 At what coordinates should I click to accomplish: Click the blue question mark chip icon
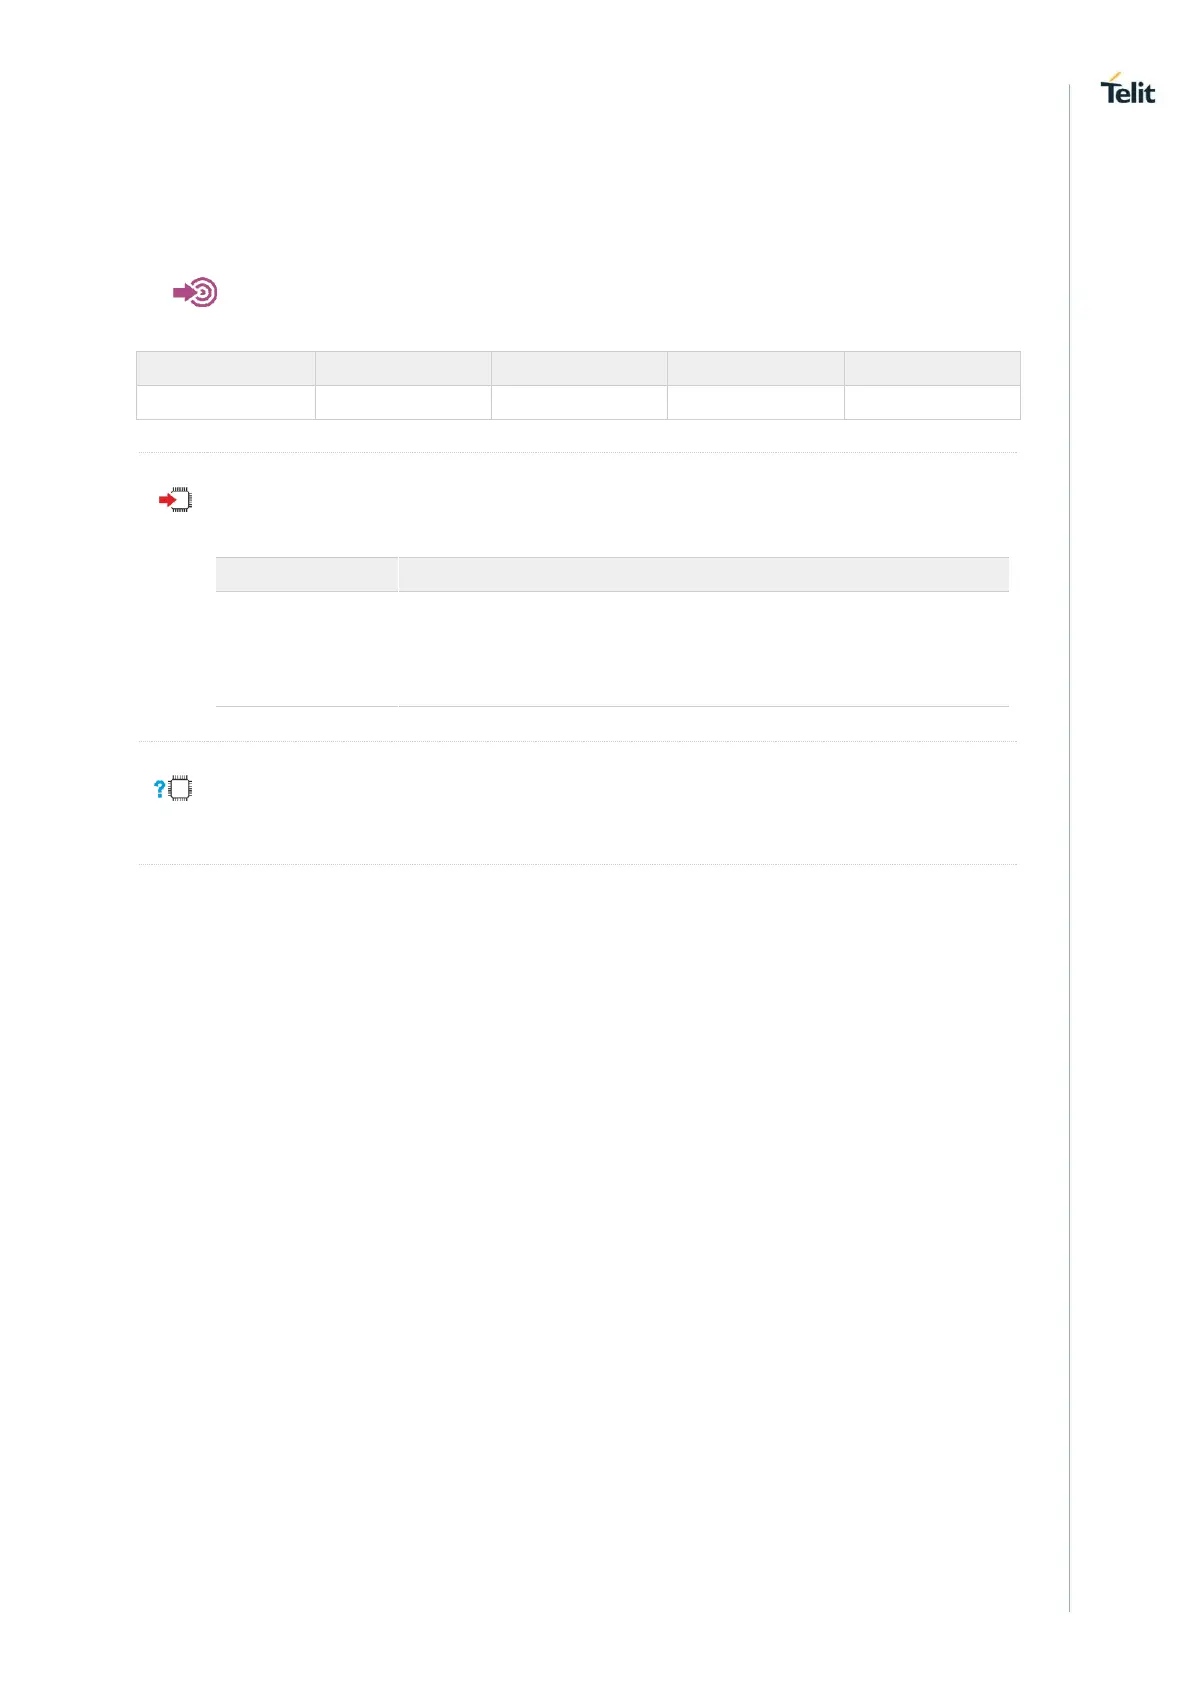point(174,789)
